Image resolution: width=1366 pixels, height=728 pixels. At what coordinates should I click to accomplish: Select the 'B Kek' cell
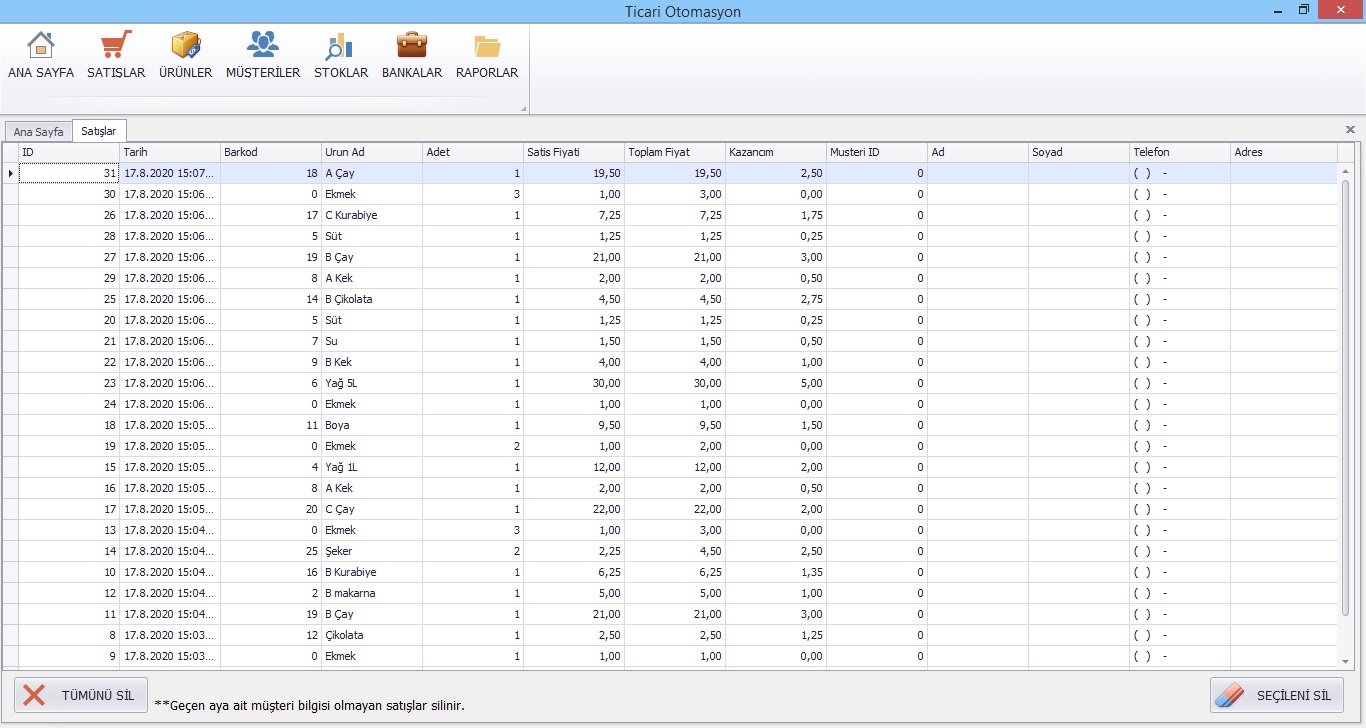click(x=371, y=362)
